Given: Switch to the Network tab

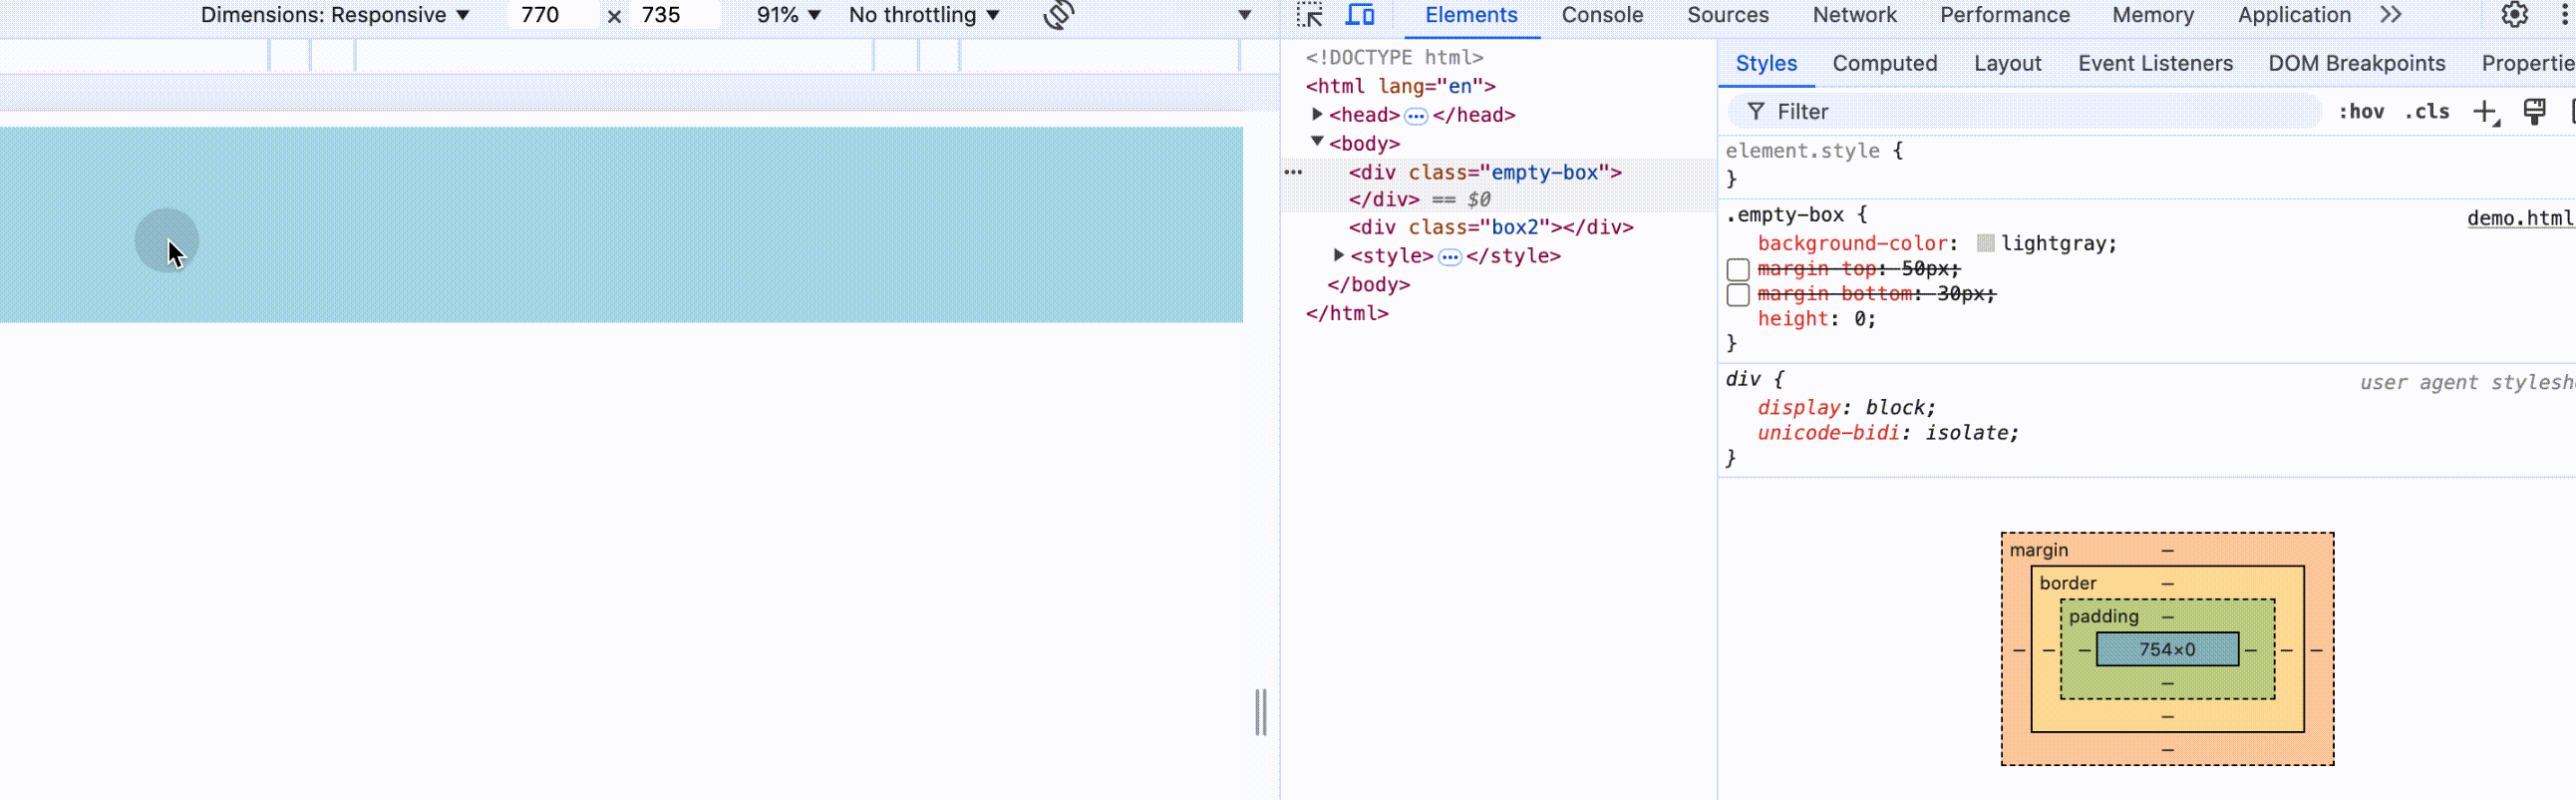Looking at the screenshot, I should 1854,15.
